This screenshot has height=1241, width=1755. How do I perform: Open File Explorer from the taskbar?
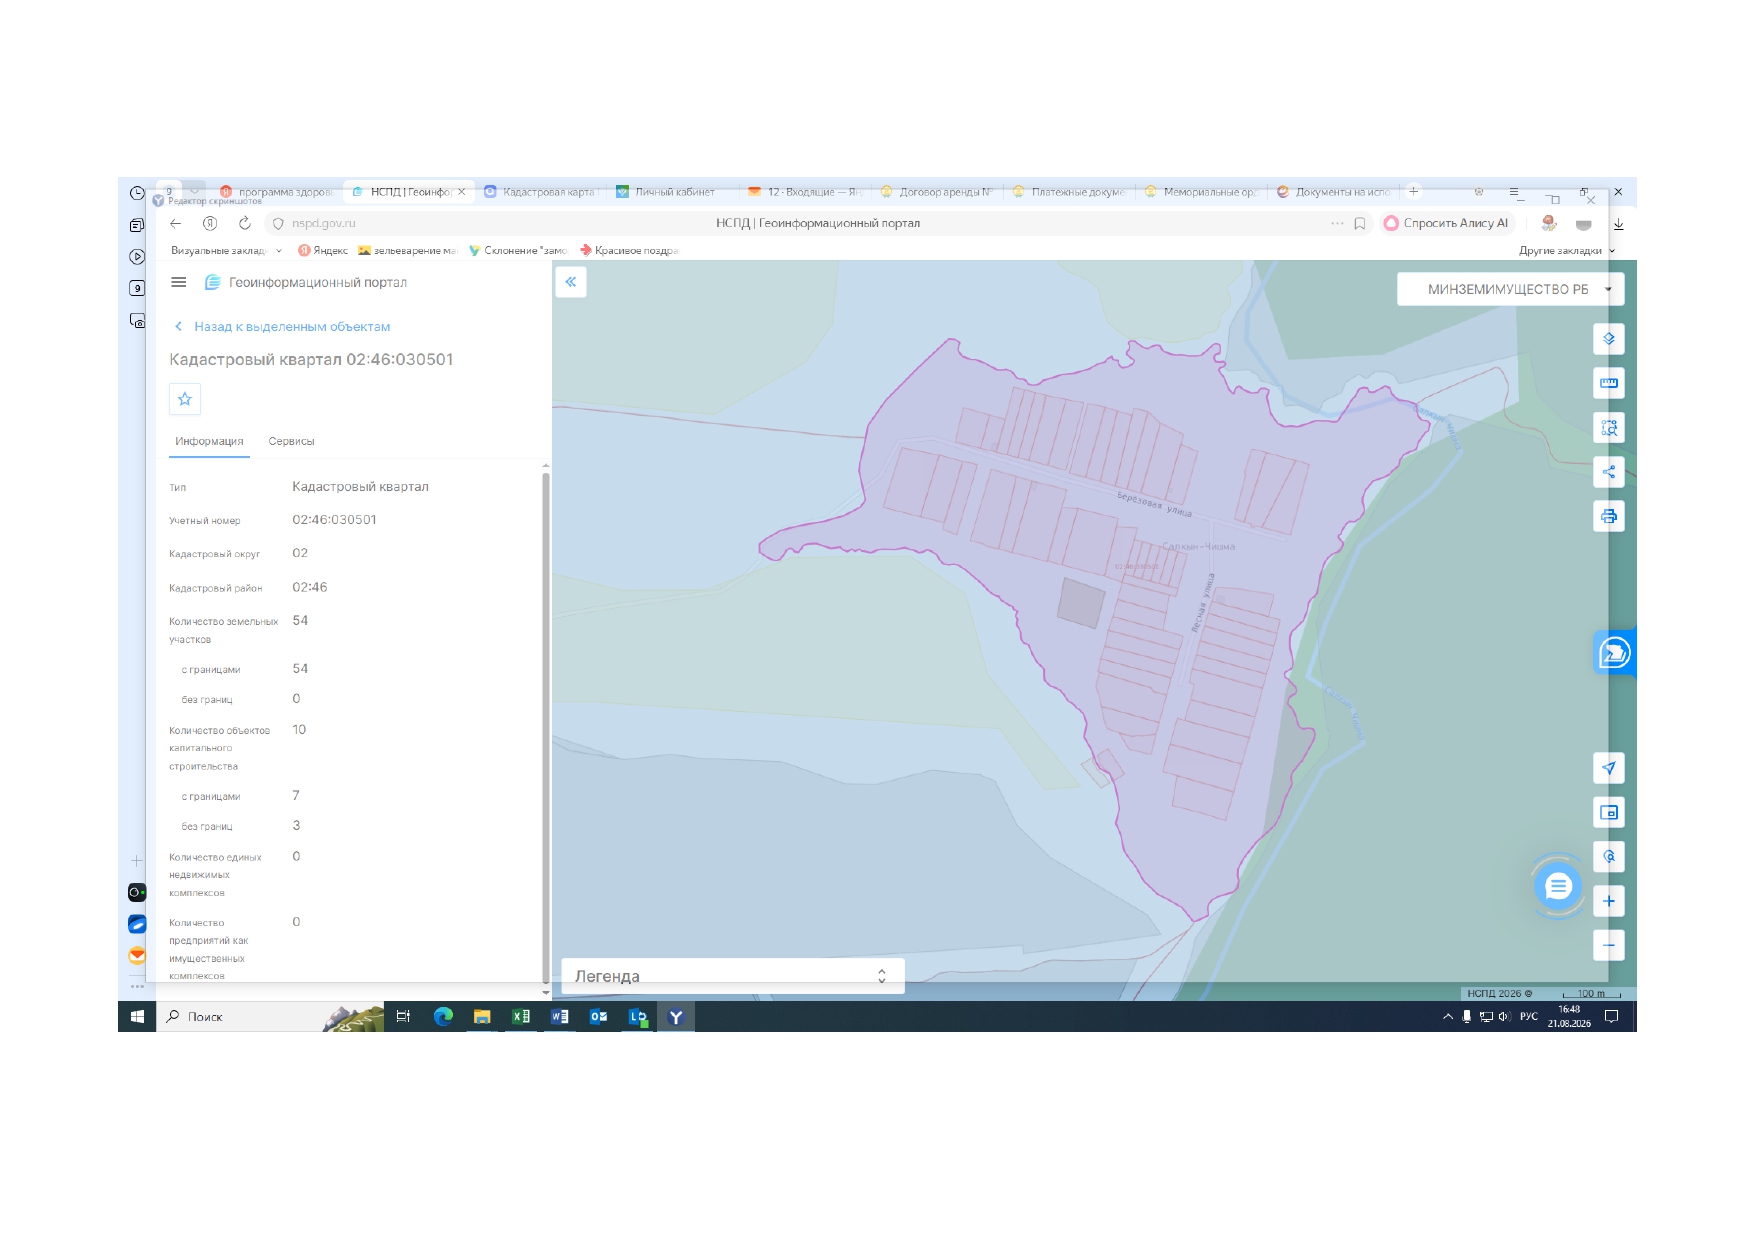pos(482,1017)
